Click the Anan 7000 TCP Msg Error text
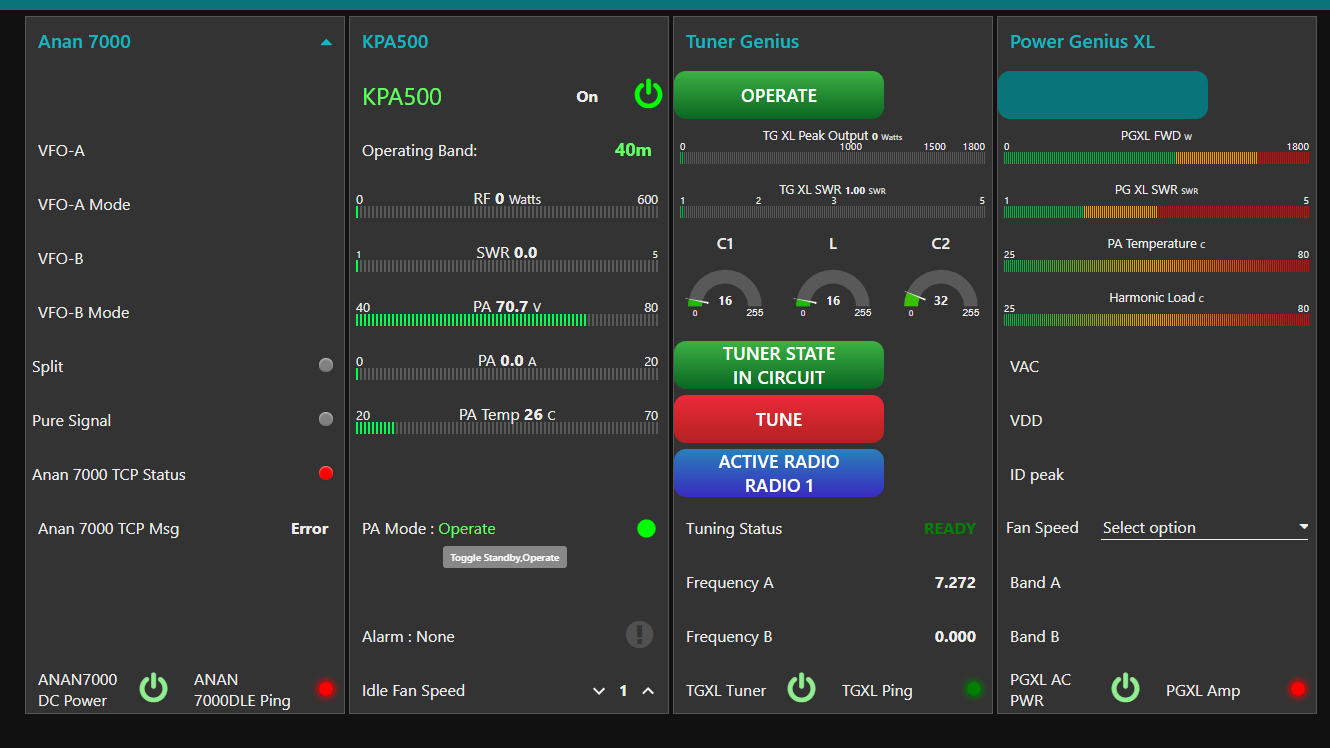The height and width of the screenshot is (748, 1330). coord(310,528)
